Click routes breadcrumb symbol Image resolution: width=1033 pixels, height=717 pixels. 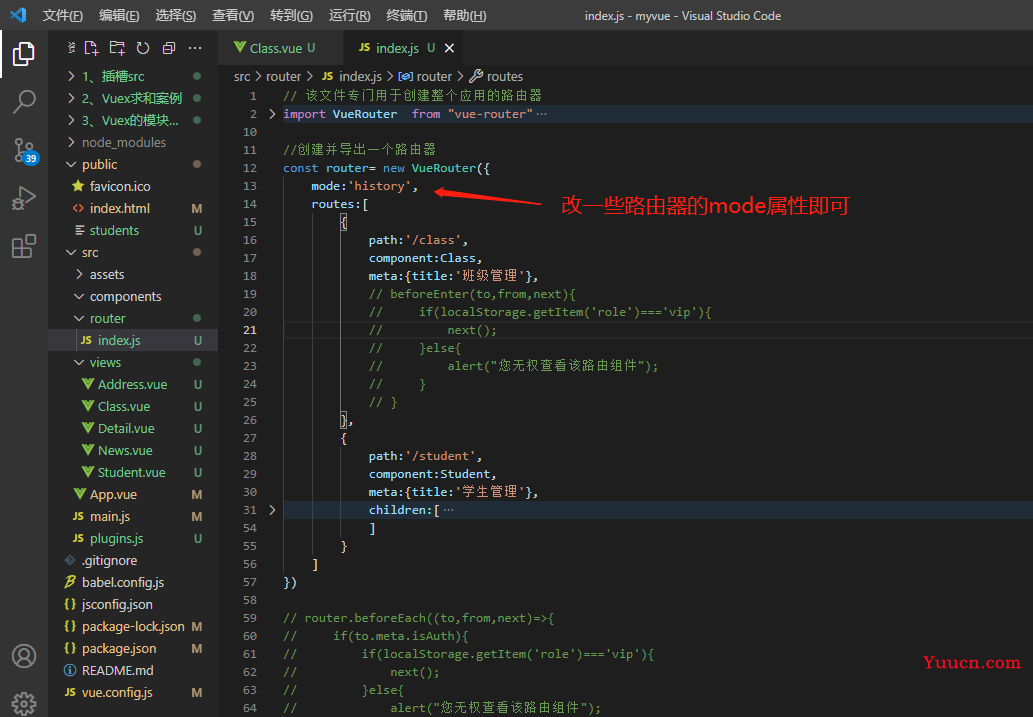(x=496, y=76)
